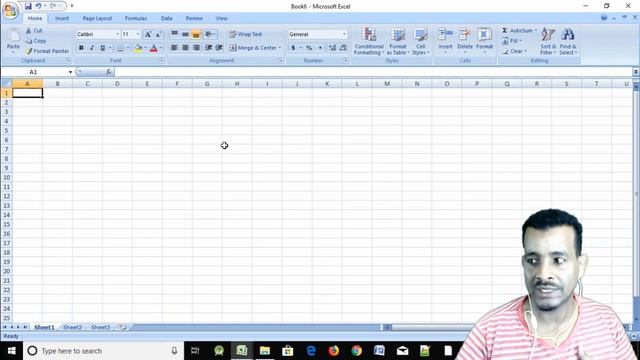Switch to the Page Layout tab
This screenshot has height=360, width=640.
tap(97, 18)
